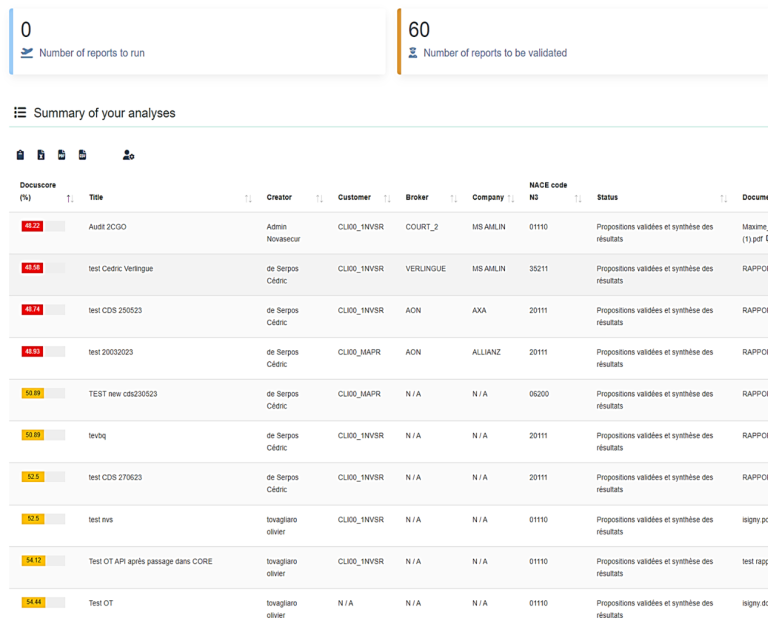Sort by Broker using its sort arrows
Screen dimensions: 768x621
[x=453, y=198]
